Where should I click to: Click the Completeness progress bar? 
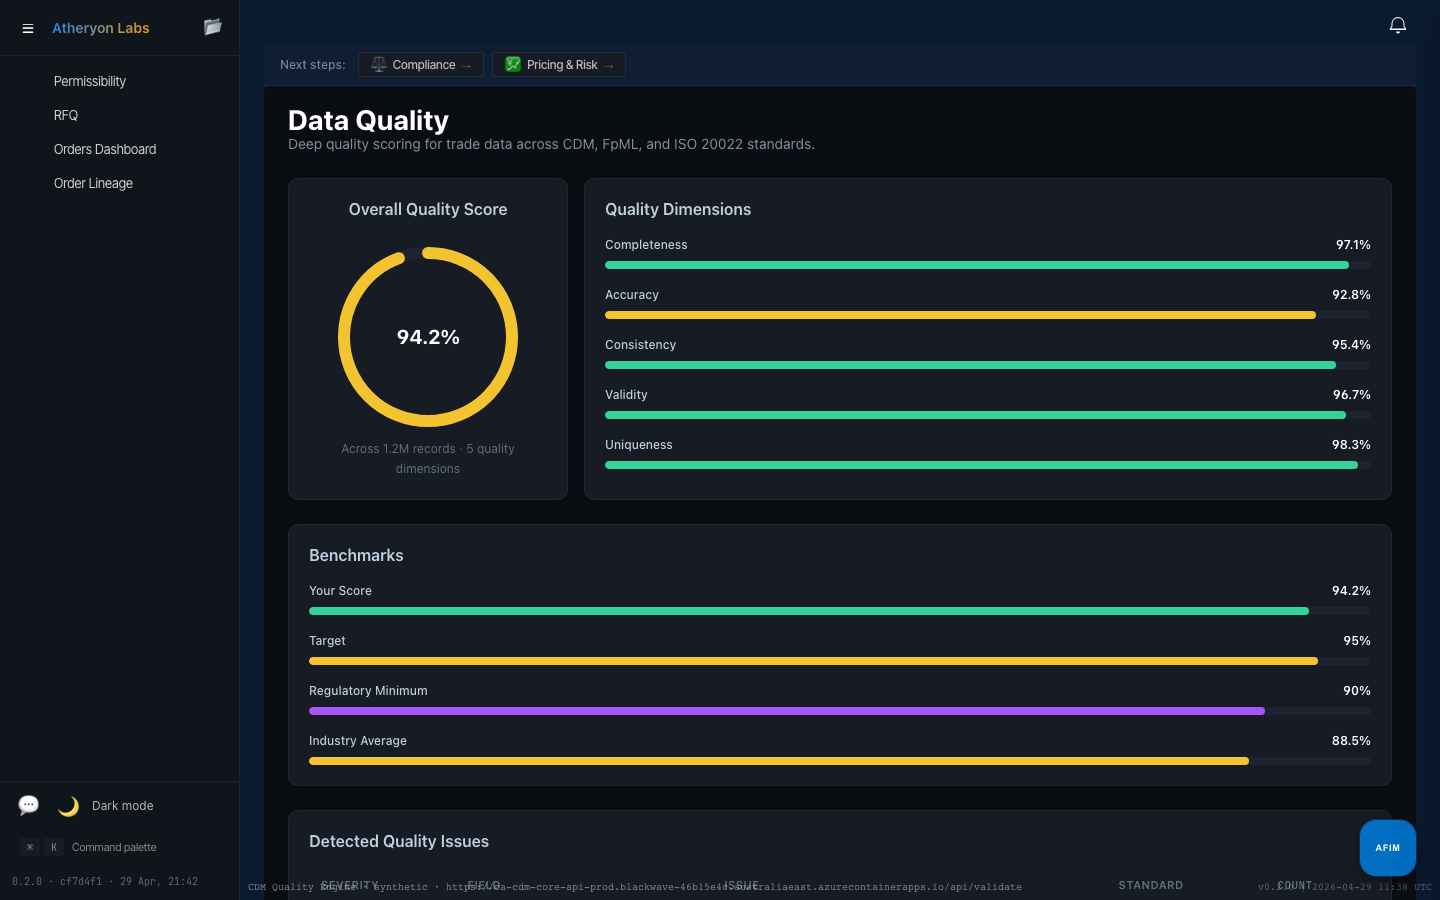tap(988, 265)
